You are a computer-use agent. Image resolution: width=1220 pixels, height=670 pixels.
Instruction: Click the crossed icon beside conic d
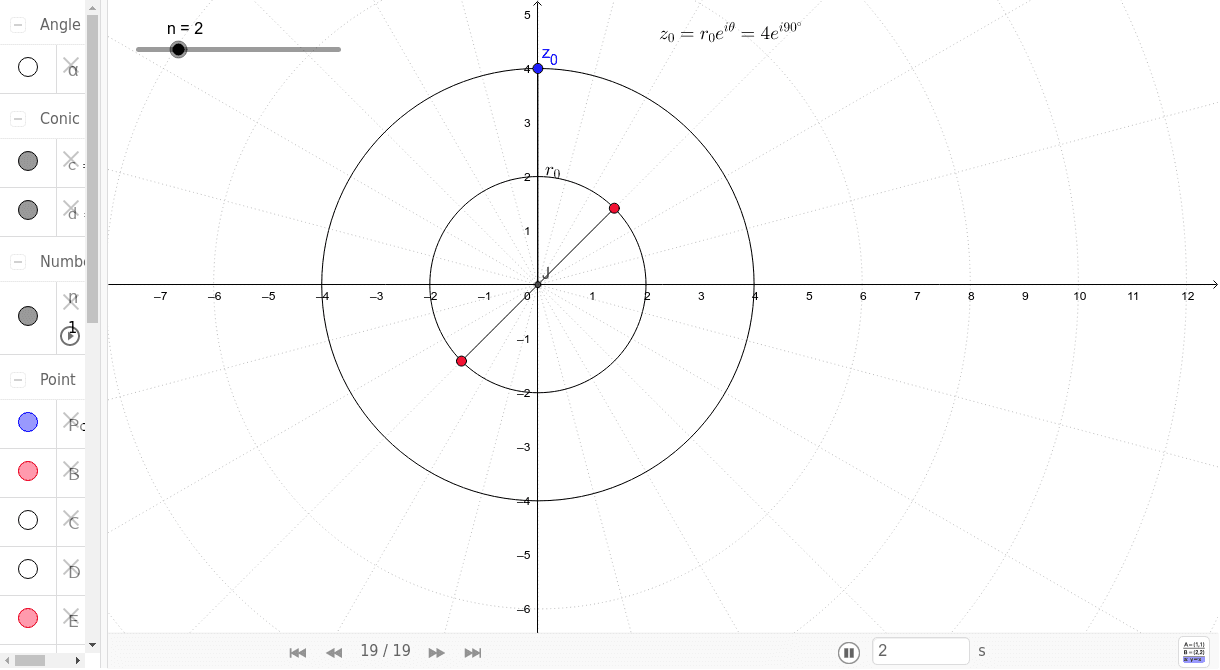pyautogui.click(x=71, y=209)
